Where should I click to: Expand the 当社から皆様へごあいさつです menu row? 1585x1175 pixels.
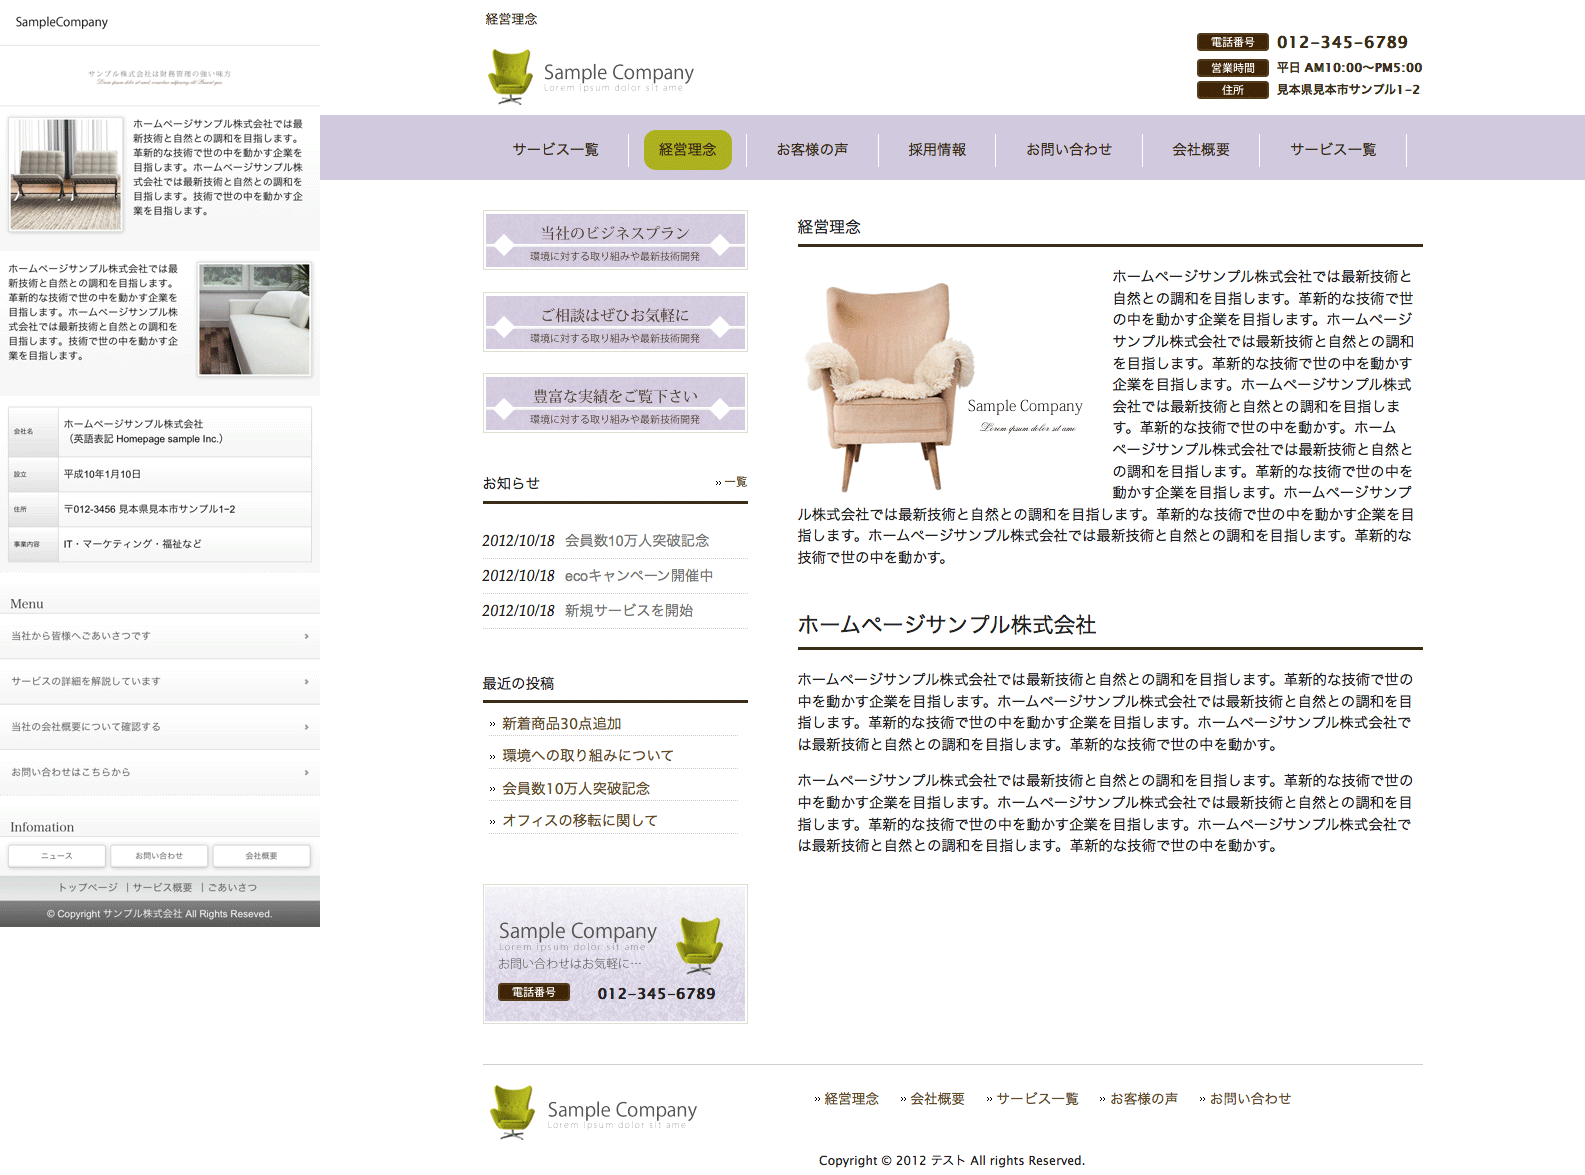tap(160, 636)
